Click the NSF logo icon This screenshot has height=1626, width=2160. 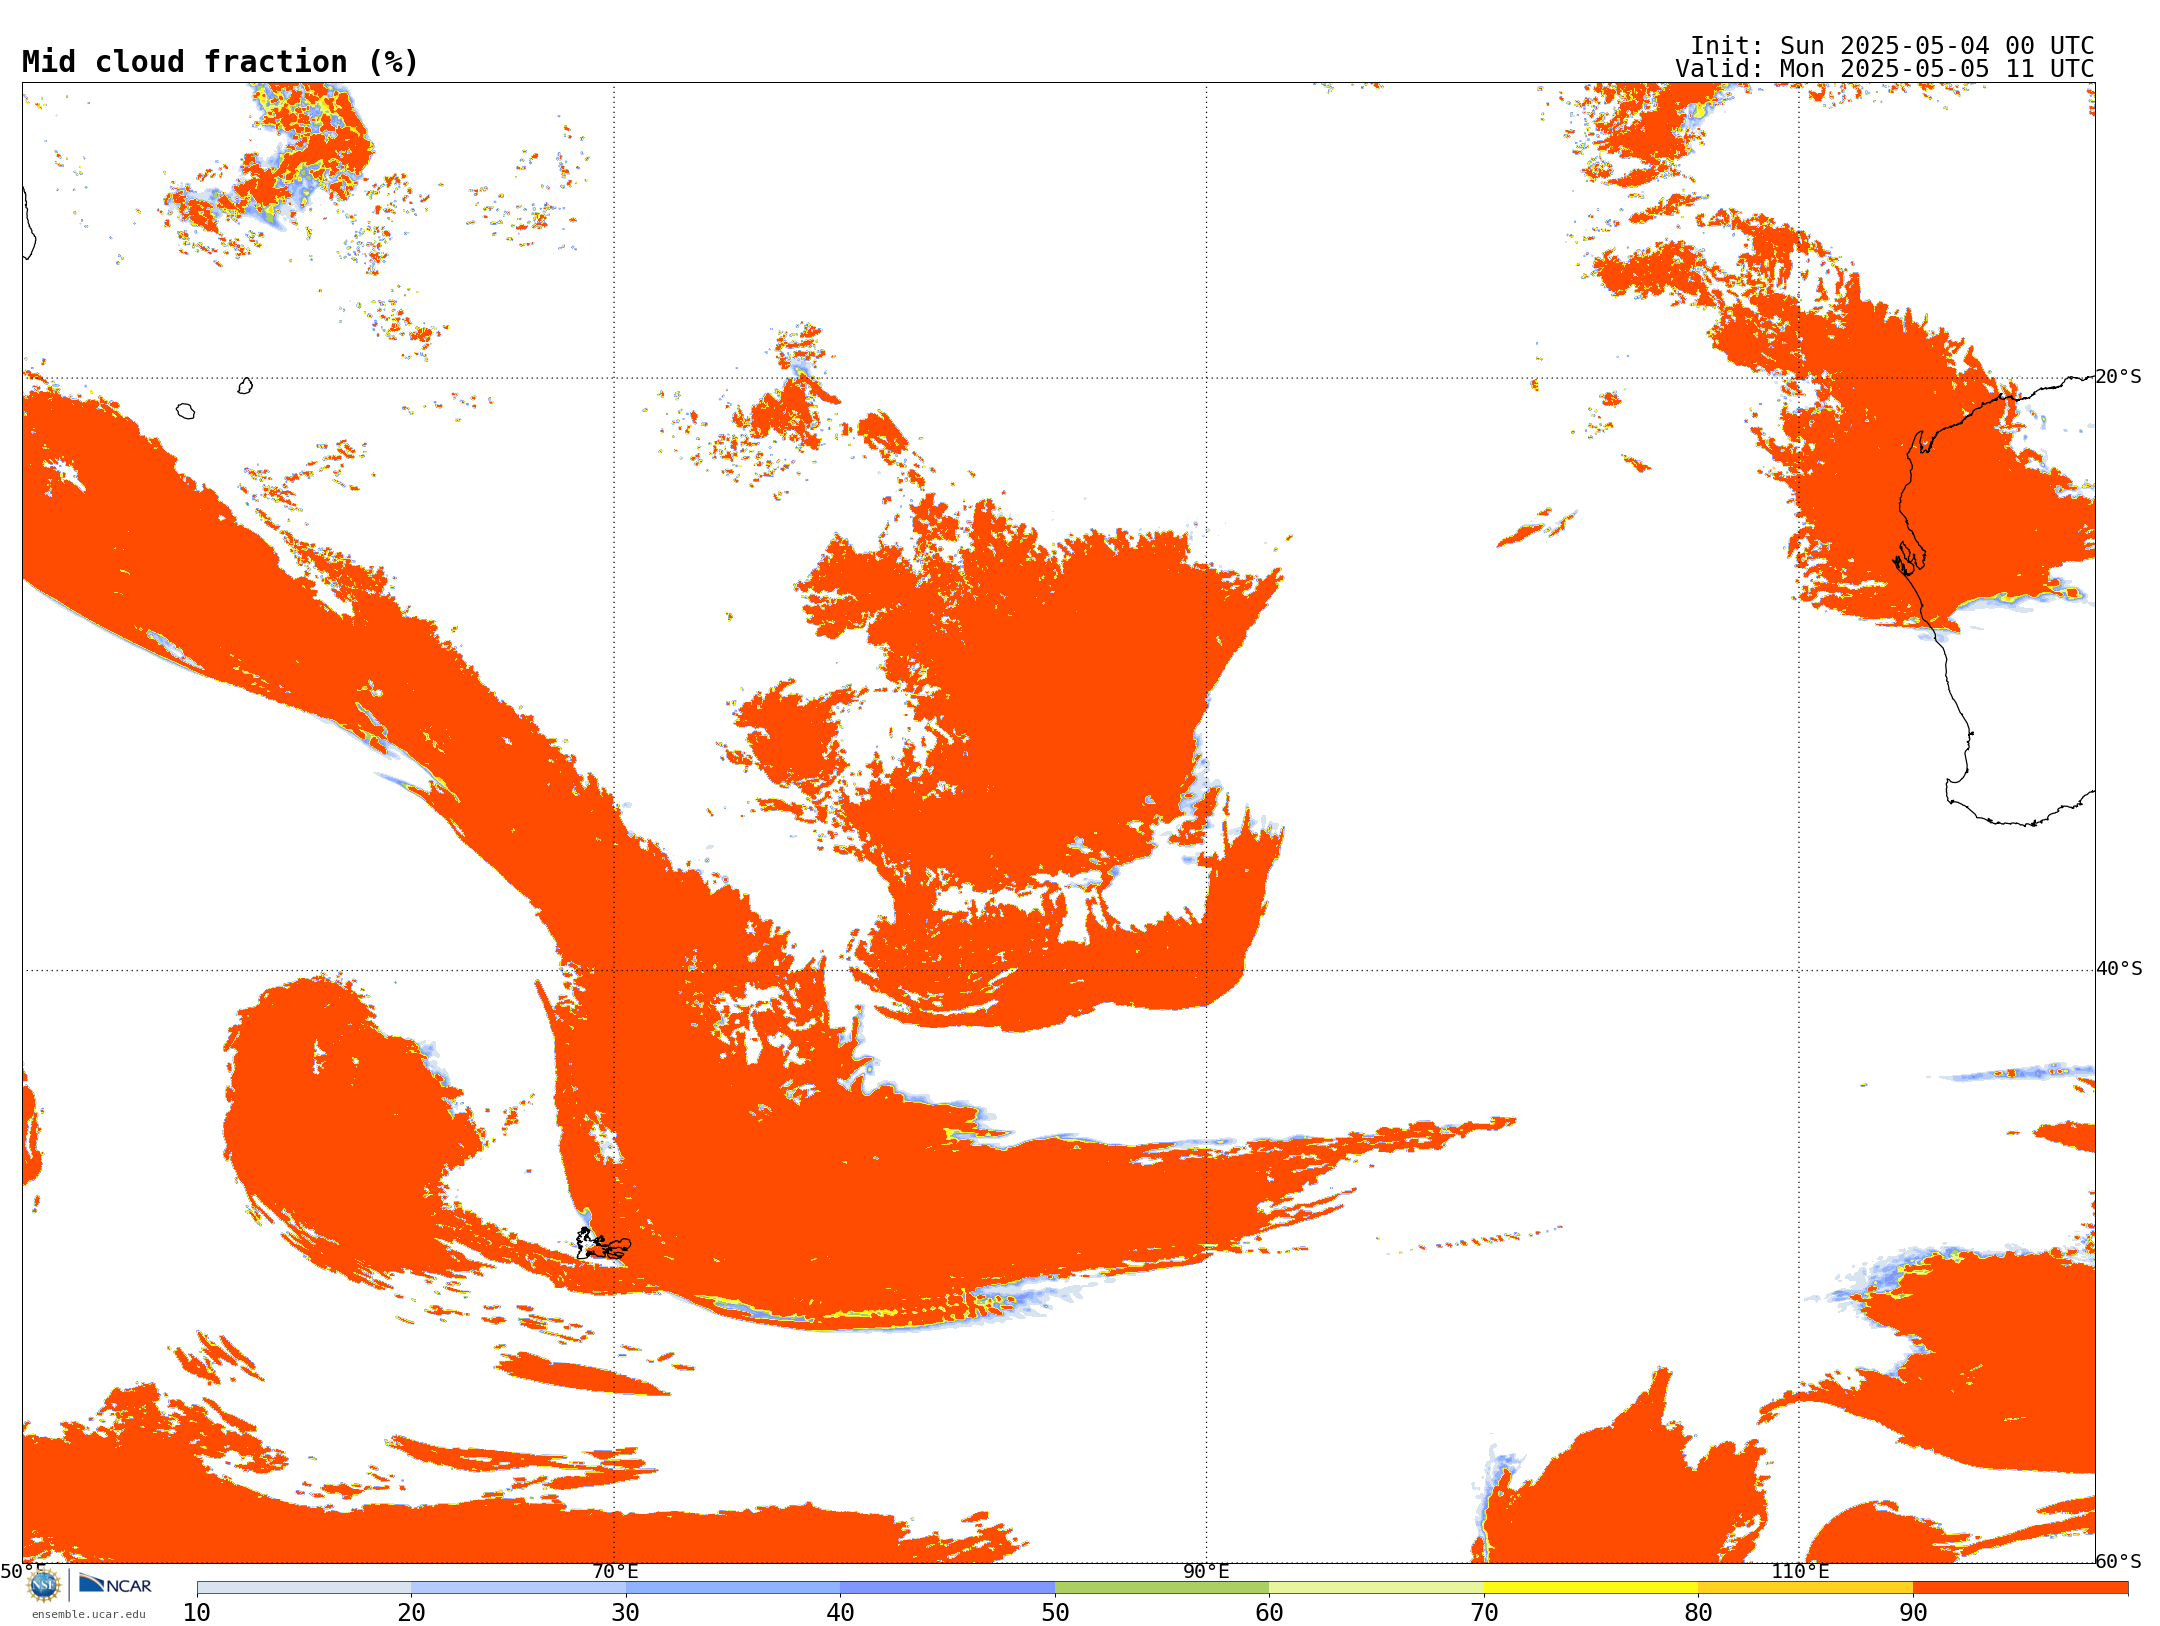44,1585
